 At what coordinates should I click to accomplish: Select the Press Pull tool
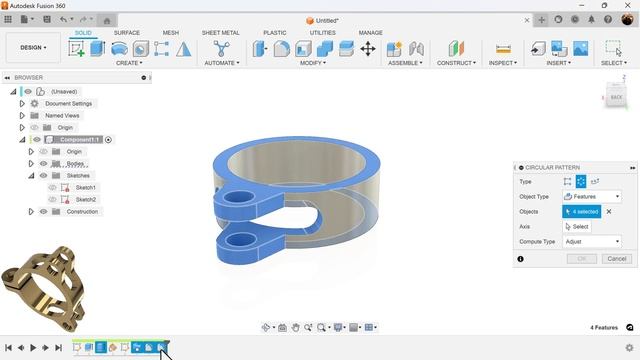click(260, 49)
